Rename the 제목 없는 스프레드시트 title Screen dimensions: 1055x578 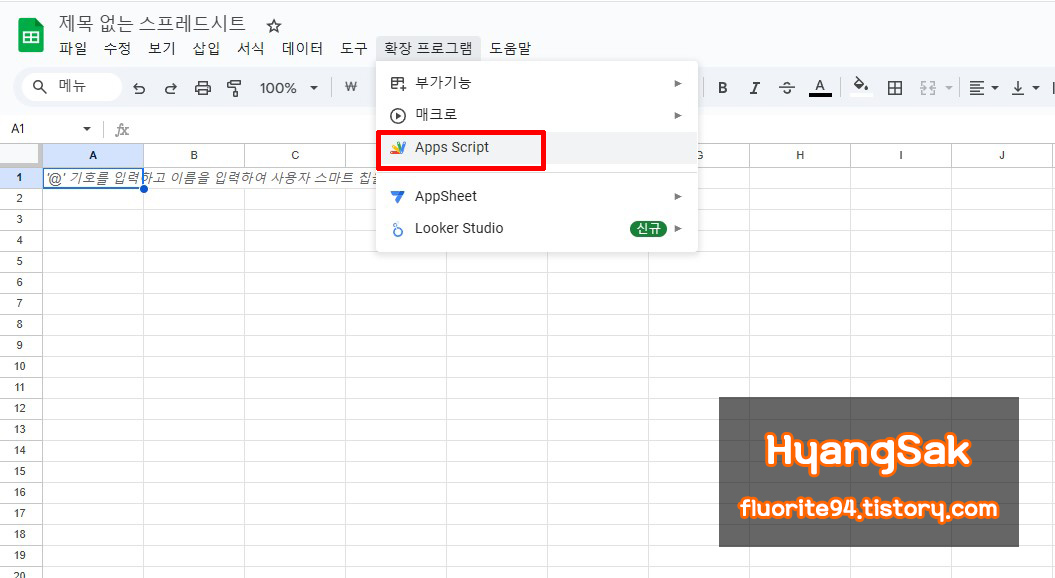[152, 24]
